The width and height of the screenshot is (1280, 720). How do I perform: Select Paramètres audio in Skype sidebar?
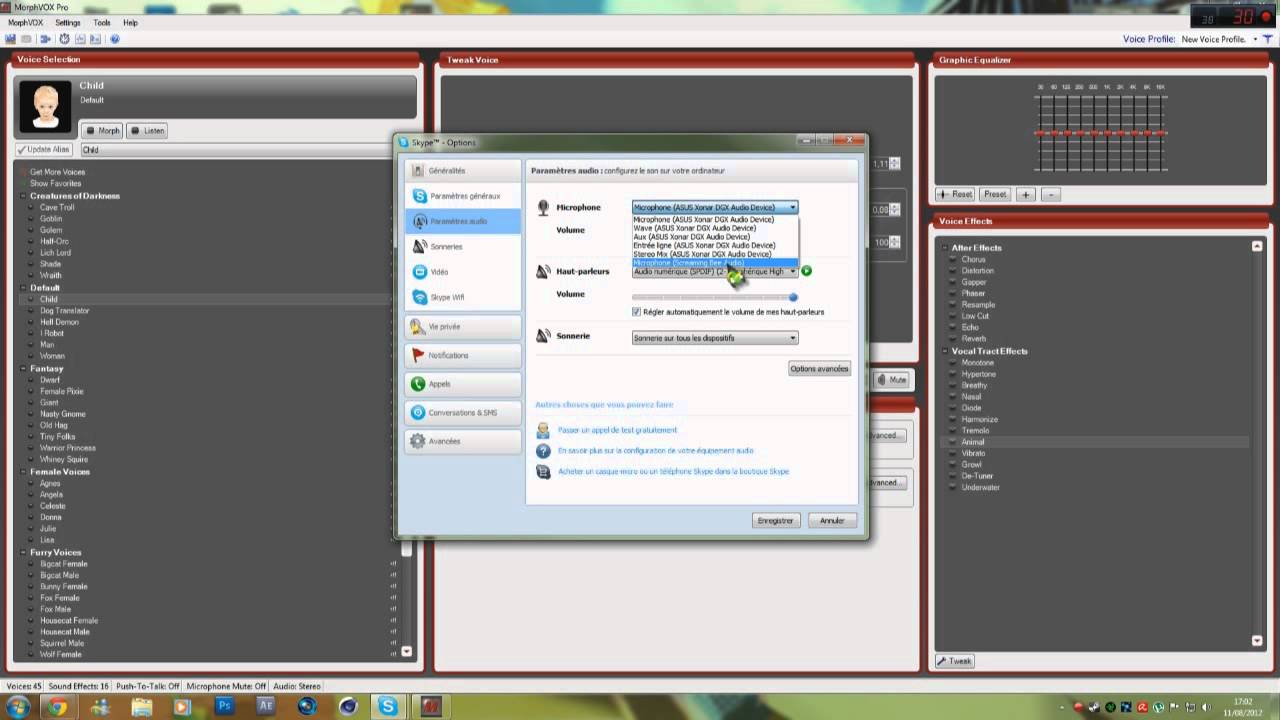pyautogui.click(x=463, y=221)
